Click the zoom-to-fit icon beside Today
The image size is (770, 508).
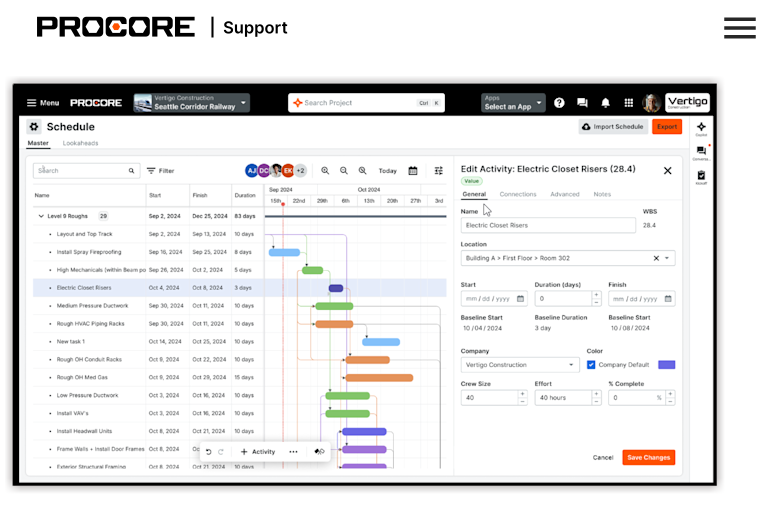362,170
